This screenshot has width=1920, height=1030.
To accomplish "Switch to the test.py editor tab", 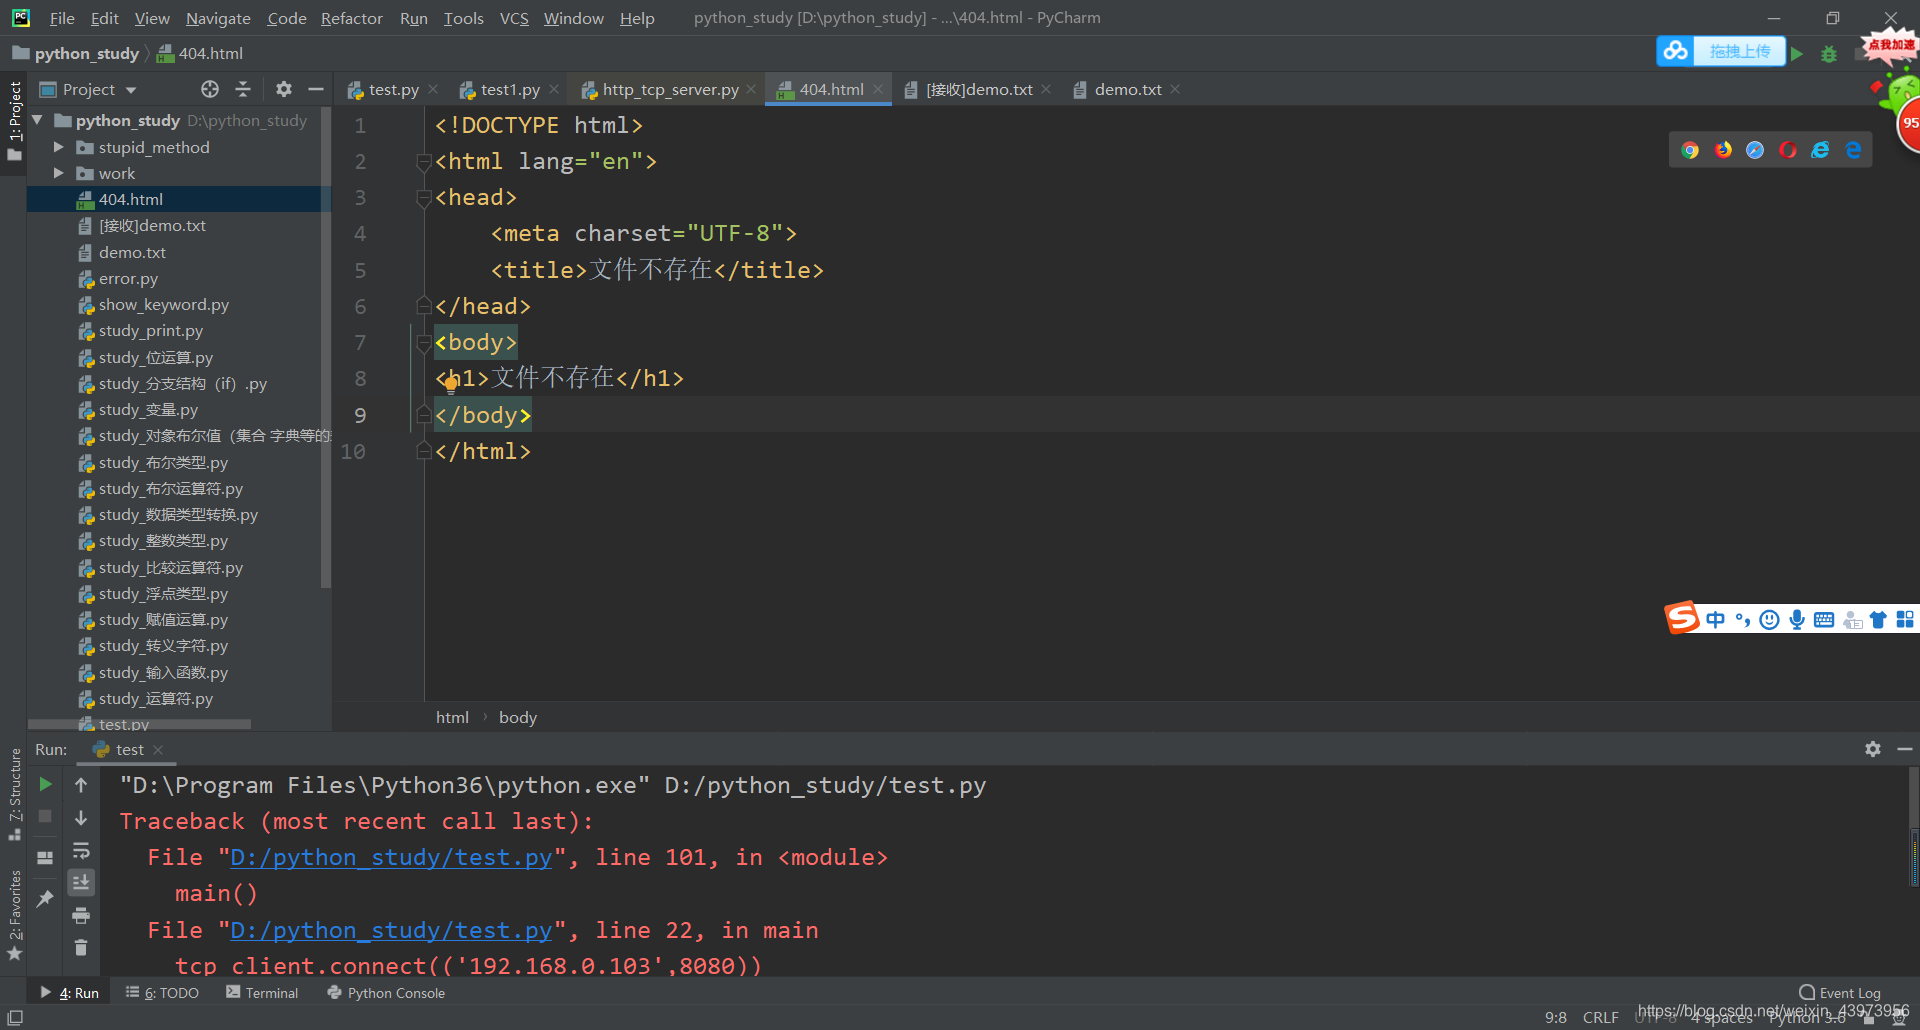I will [393, 89].
